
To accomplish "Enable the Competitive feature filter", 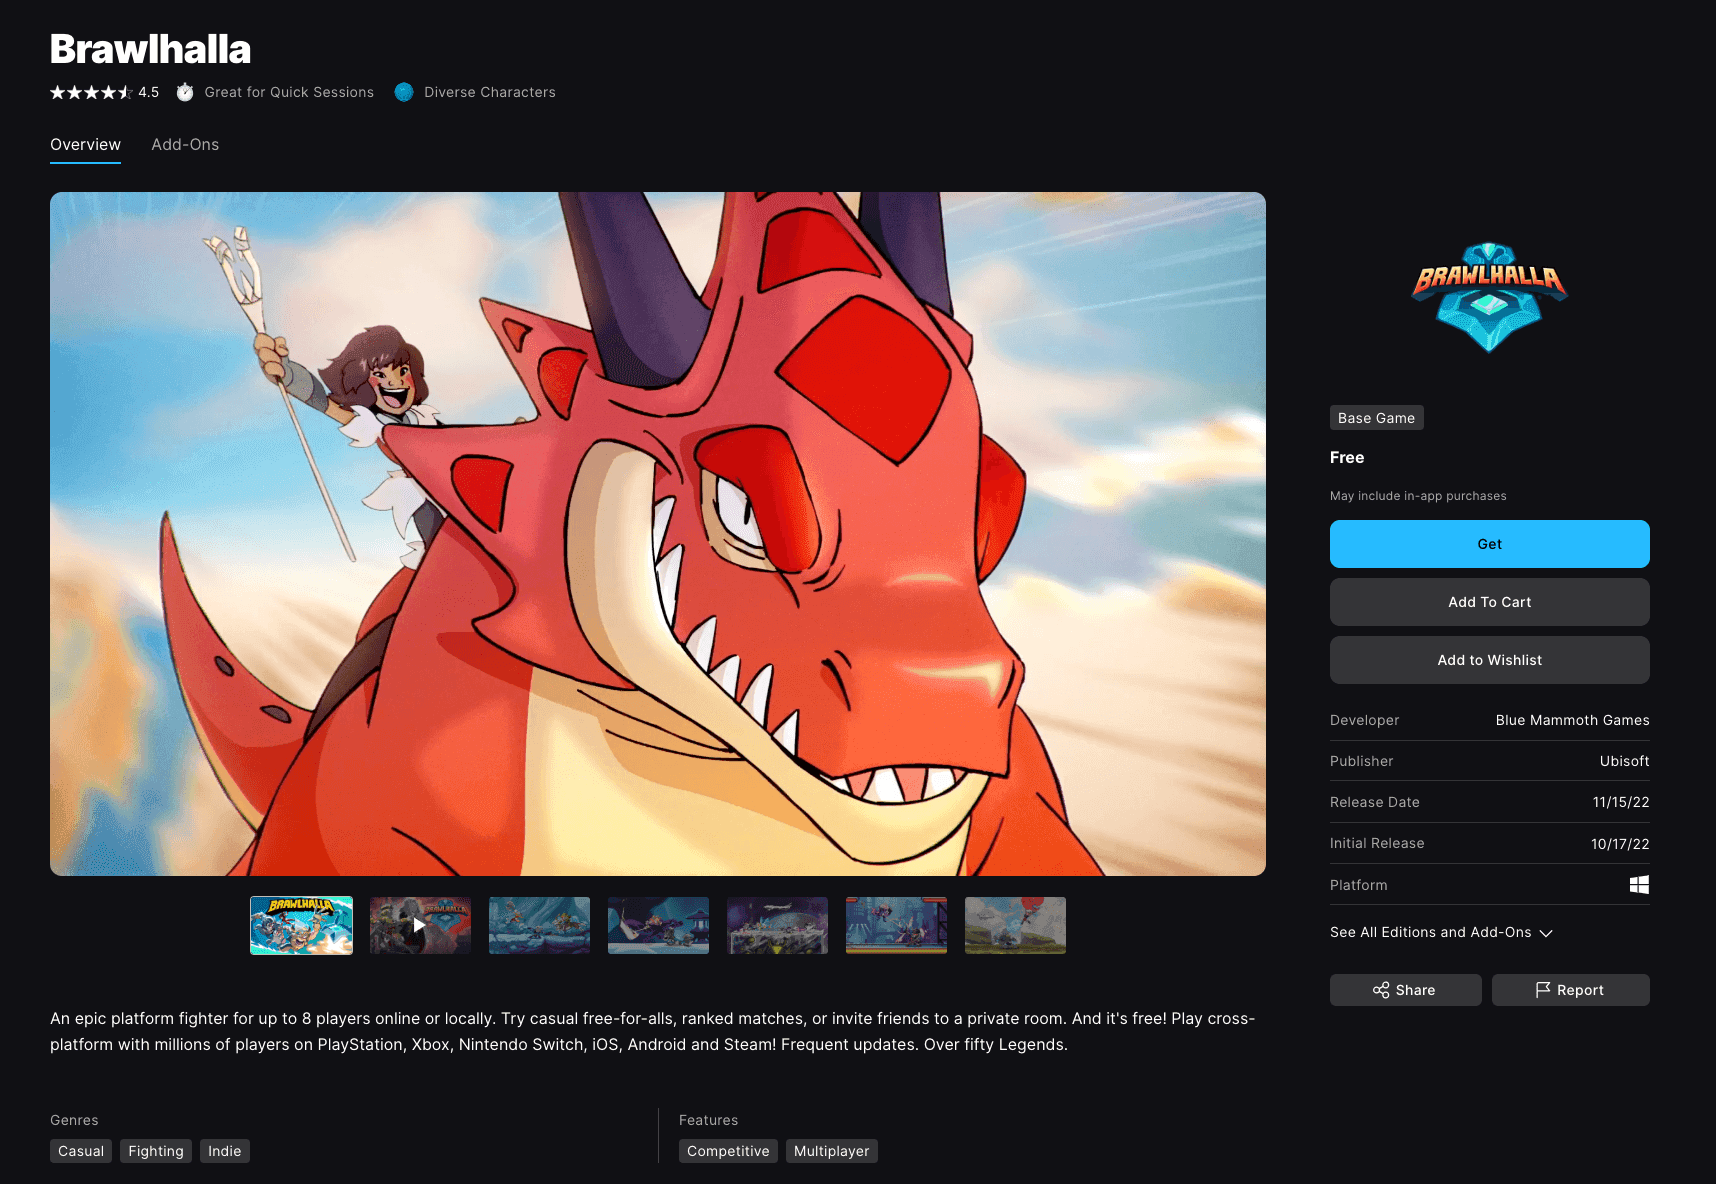I will coord(728,1150).
